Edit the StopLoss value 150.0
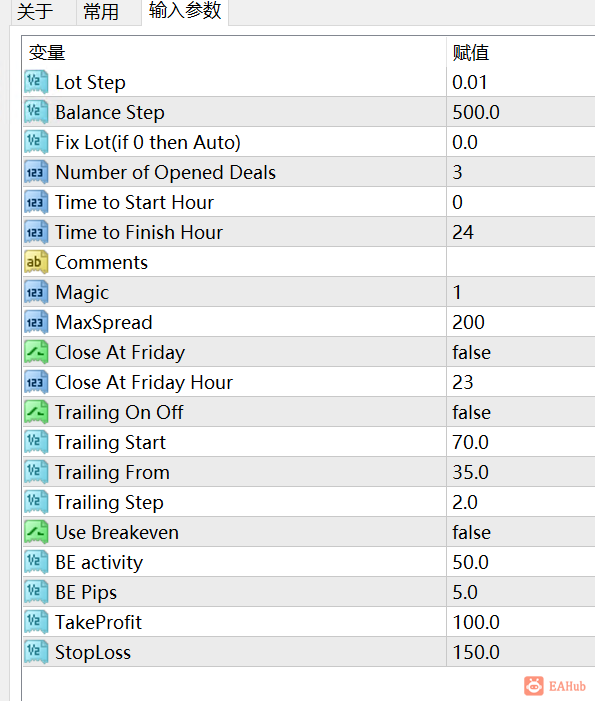This screenshot has height=701, width=595. point(521,652)
